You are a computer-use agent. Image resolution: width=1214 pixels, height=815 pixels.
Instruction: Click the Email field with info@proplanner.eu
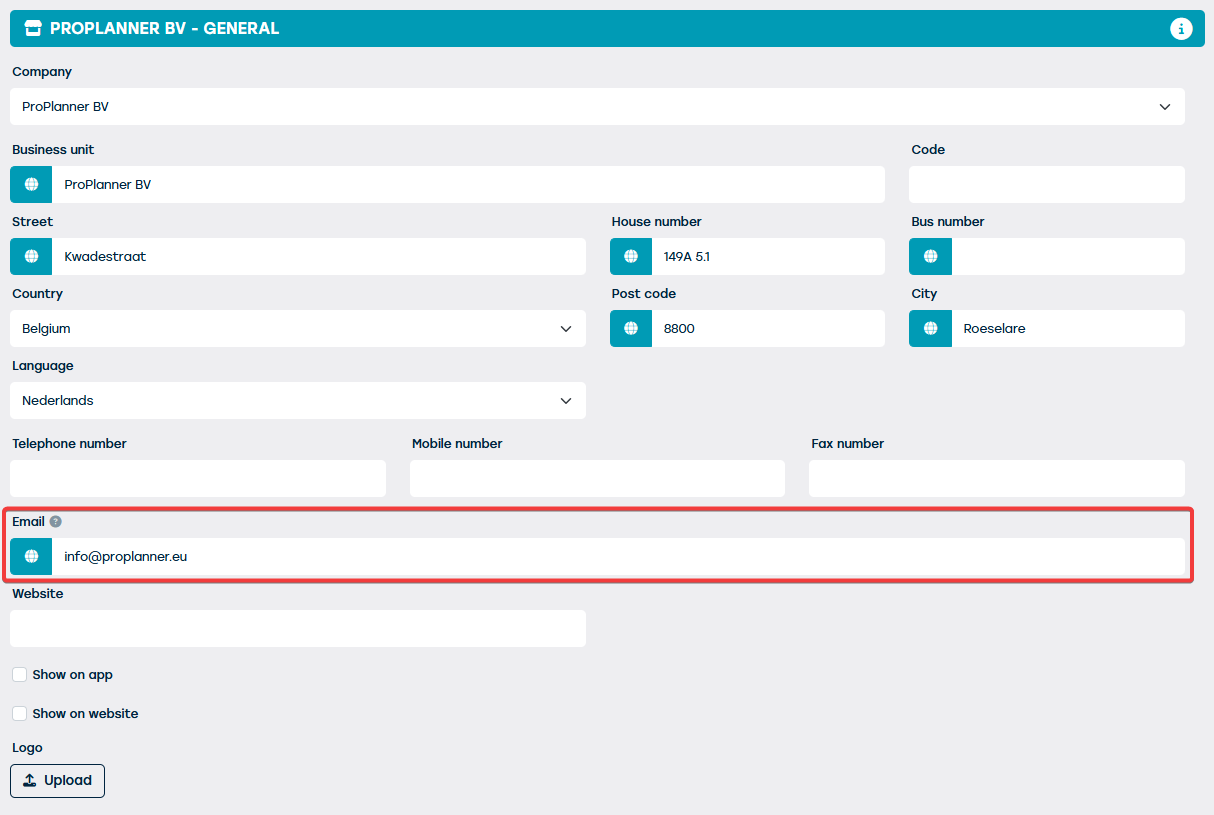pos(618,557)
